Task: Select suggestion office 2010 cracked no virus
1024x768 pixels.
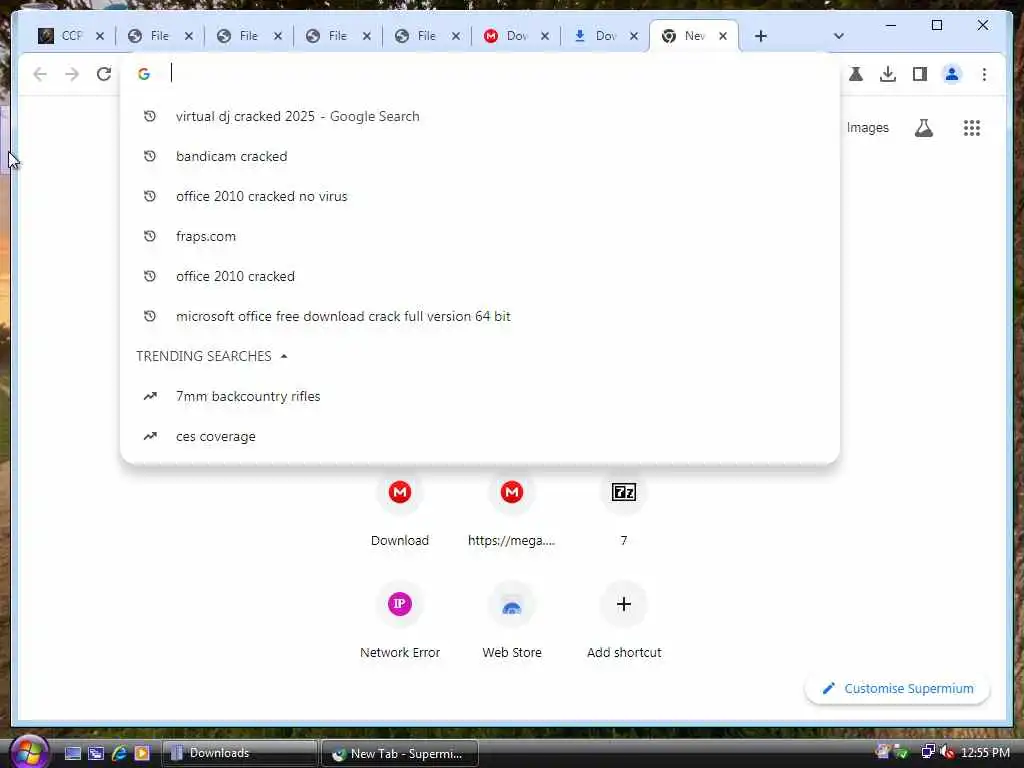Action: click(480, 196)
